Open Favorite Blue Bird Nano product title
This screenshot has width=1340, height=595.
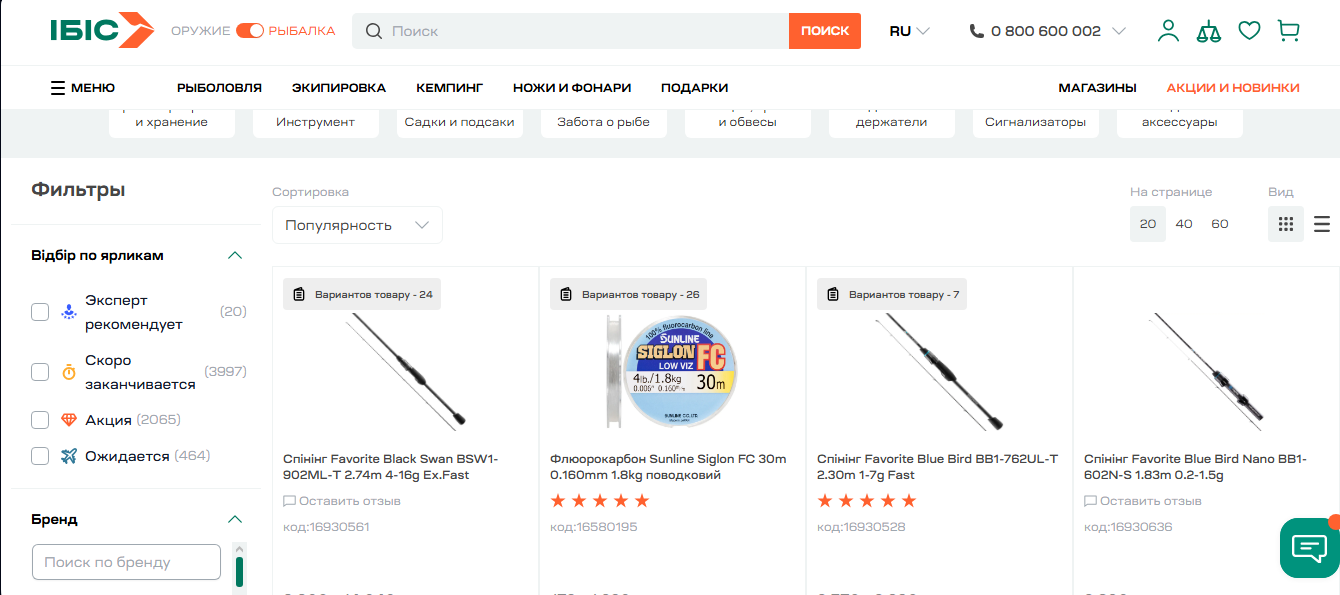tap(1195, 467)
